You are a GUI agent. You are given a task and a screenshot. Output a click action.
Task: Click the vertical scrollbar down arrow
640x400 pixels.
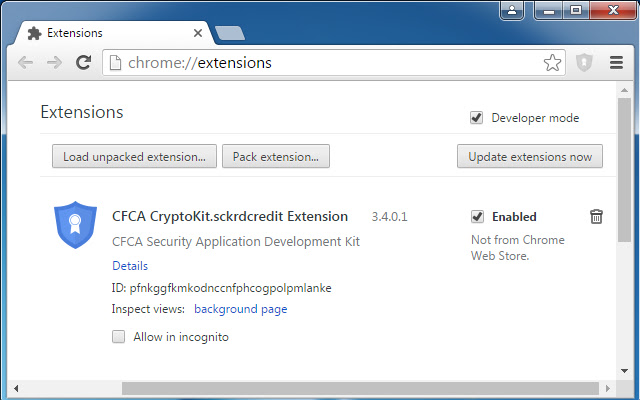(x=624, y=371)
